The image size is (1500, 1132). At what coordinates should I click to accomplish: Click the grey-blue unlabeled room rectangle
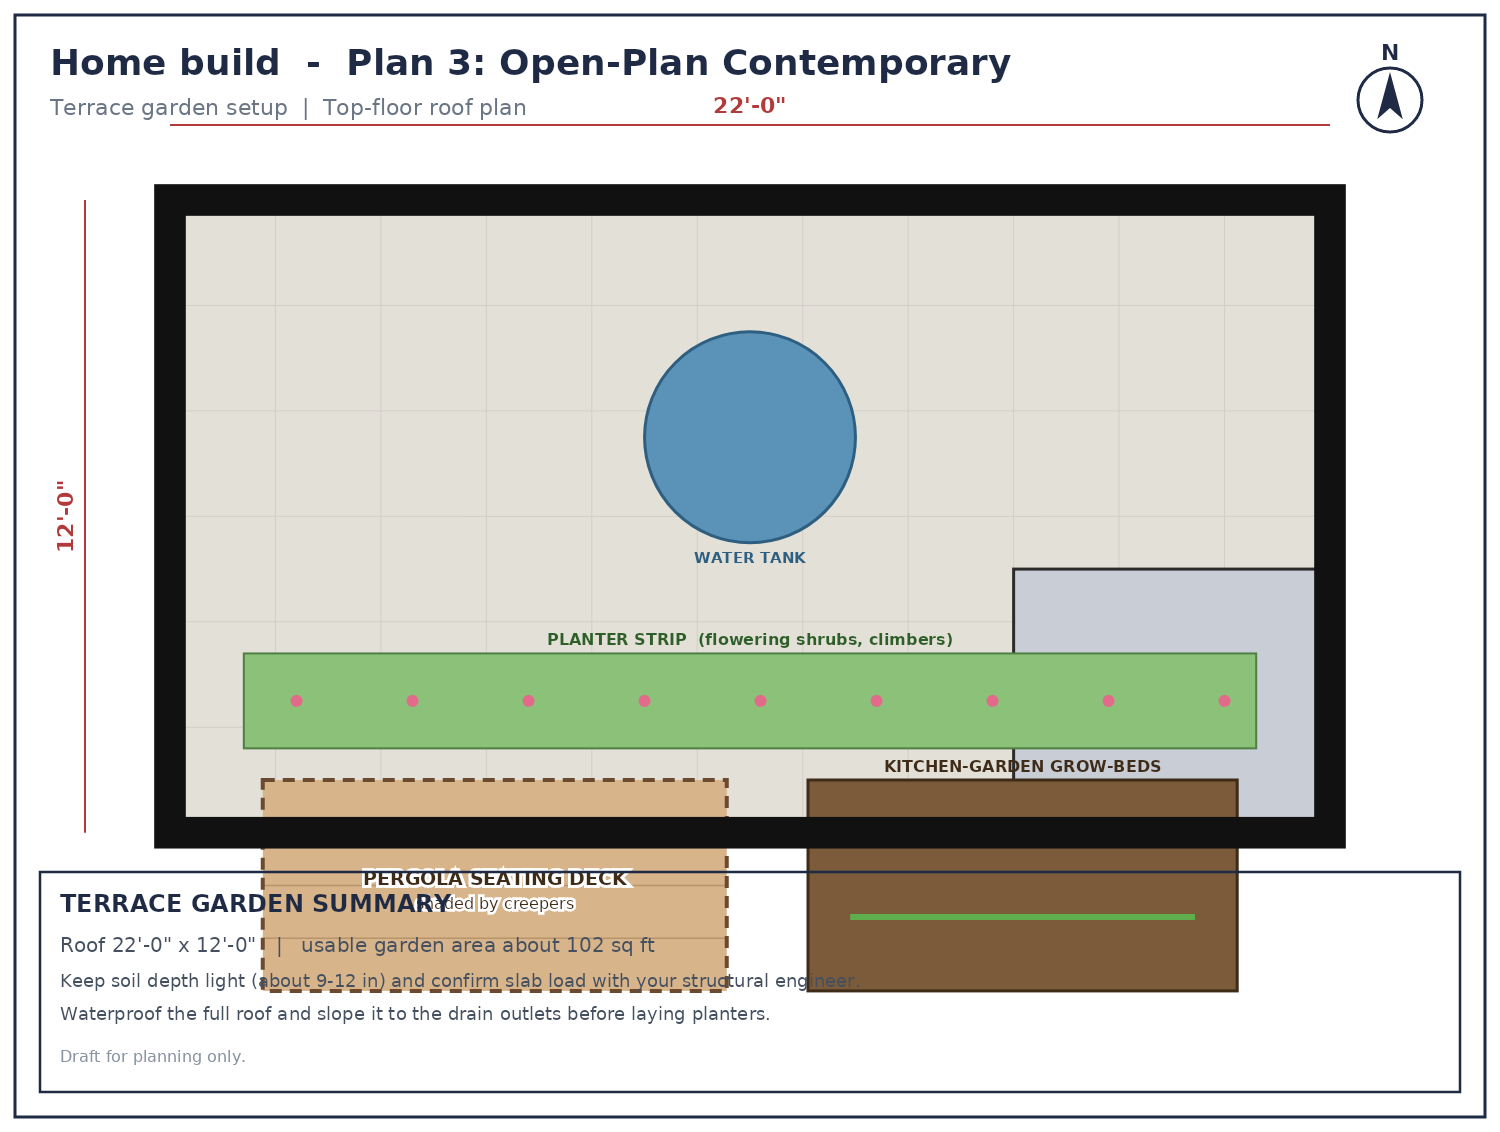[x=1164, y=693]
